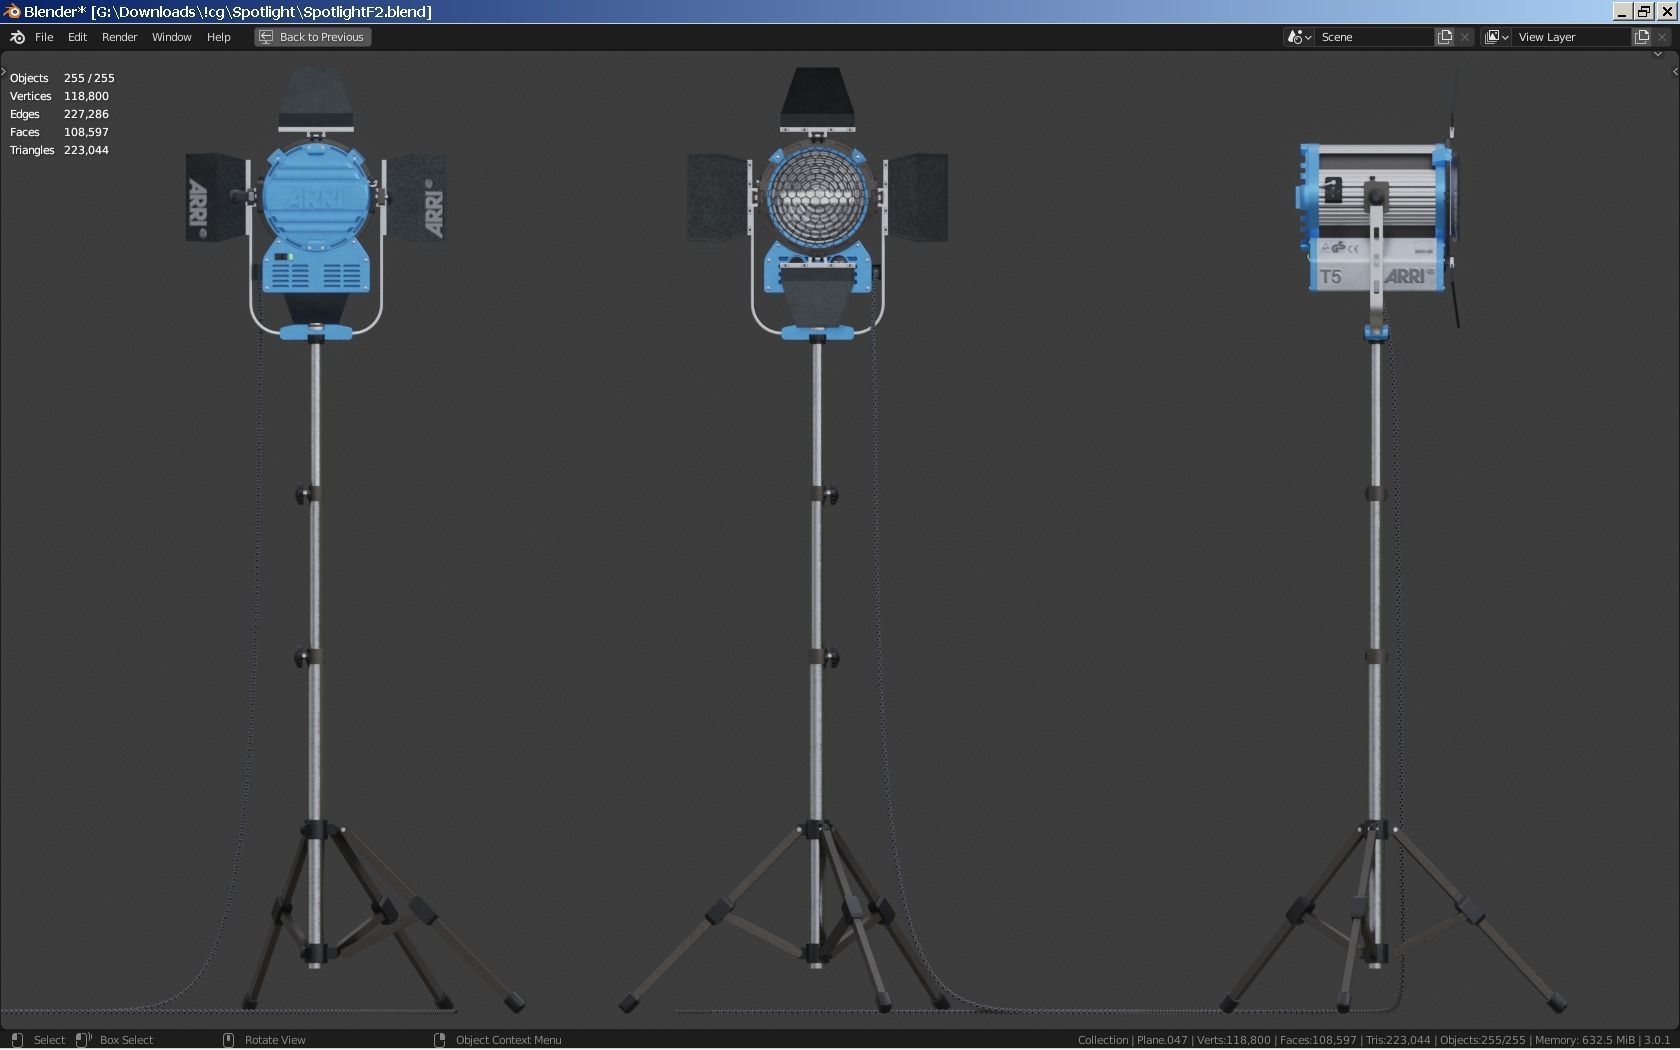Click the Box Select label in status bar
Image resolution: width=1680 pixels, height=1050 pixels.
(x=126, y=1040)
